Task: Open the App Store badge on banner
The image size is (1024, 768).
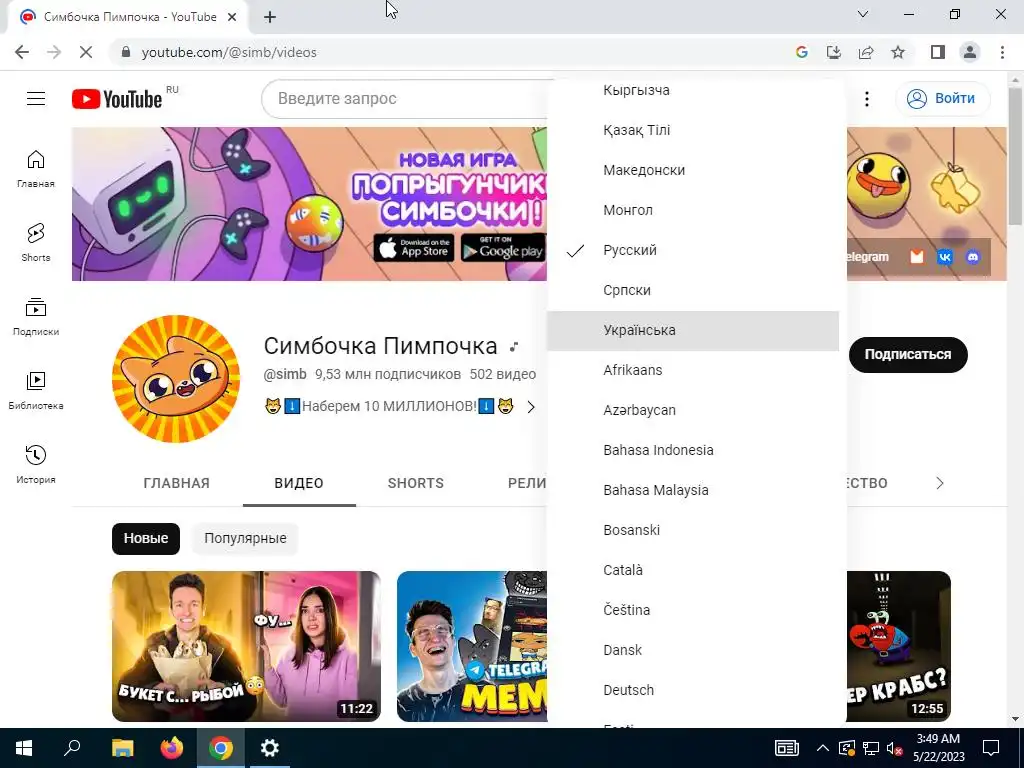Action: 413,248
